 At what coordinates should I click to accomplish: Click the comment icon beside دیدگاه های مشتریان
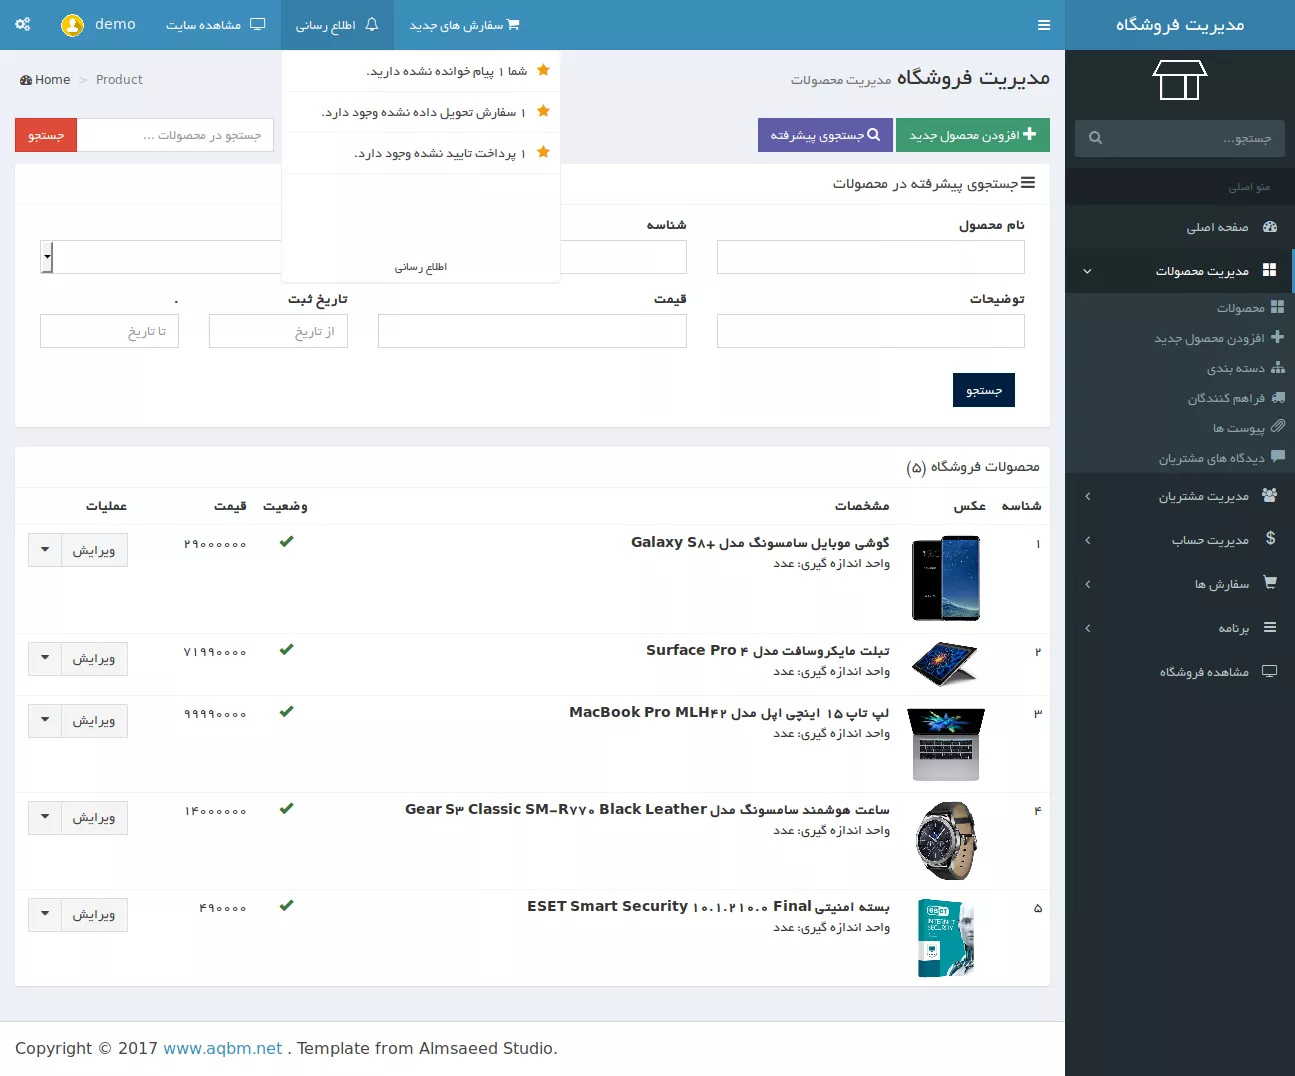click(x=1278, y=457)
